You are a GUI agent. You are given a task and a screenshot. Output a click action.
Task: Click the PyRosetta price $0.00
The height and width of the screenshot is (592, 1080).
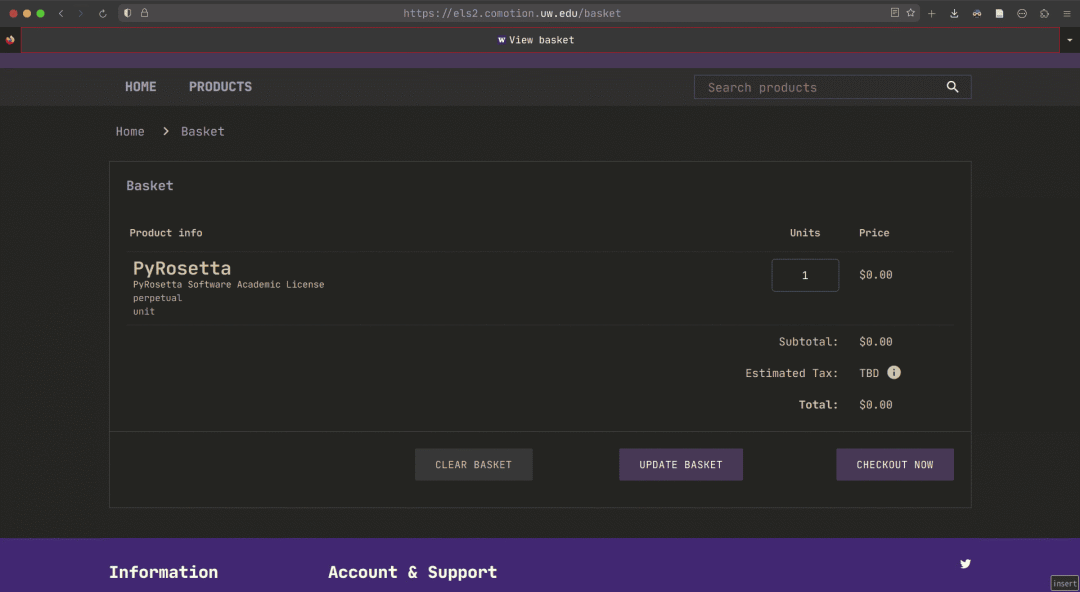click(x=875, y=275)
